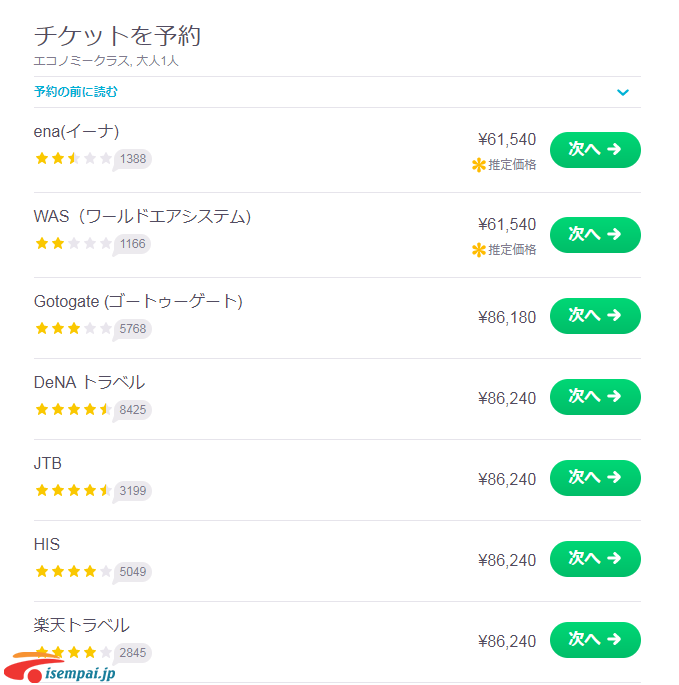
Task: Click 次へ button for DeNA トラベル
Action: click(x=595, y=397)
